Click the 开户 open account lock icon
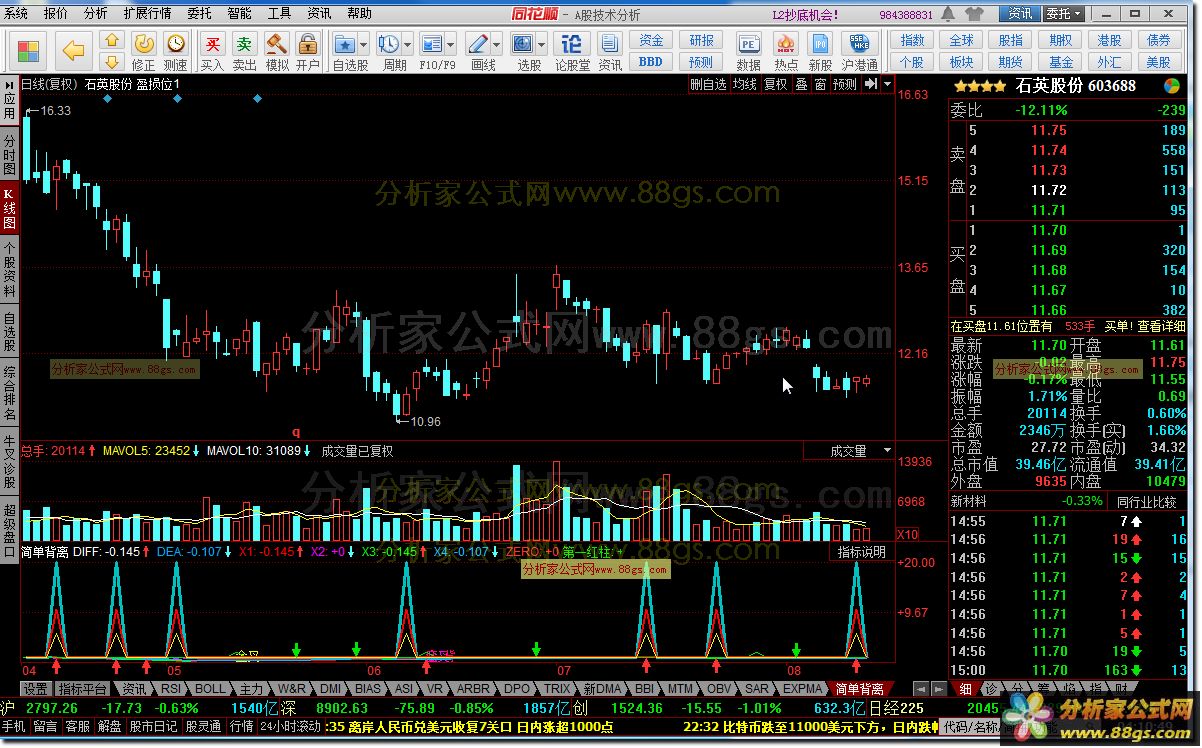The width and height of the screenshot is (1202, 748). tap(308, 50)
